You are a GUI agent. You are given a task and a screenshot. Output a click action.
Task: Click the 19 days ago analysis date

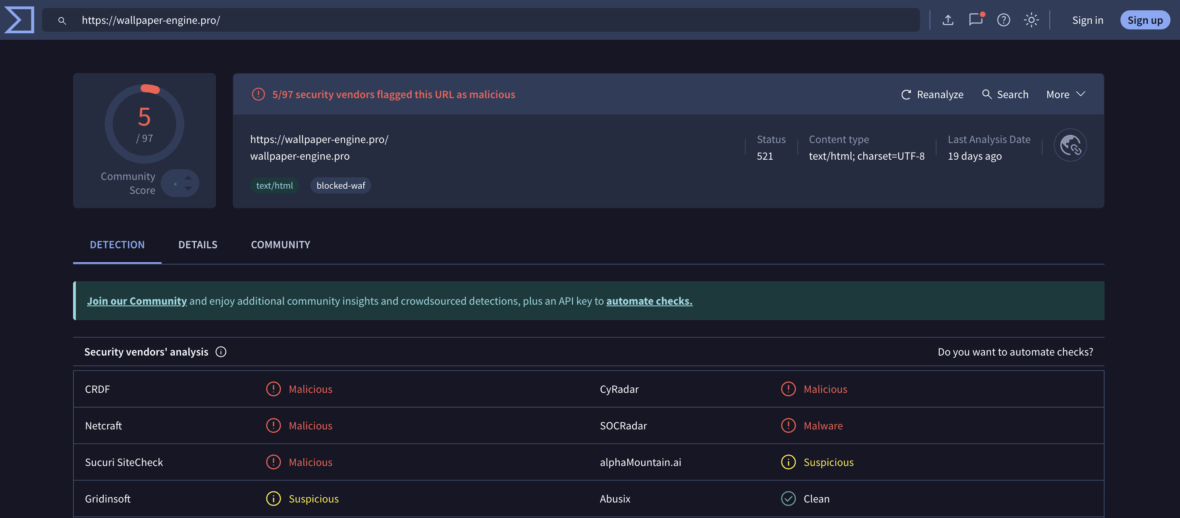(975, 157)
